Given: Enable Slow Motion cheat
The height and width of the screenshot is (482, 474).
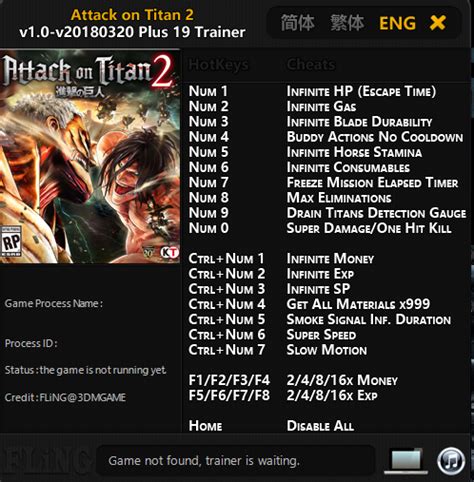Looking at the screenshot, I should tap(327, 350).
